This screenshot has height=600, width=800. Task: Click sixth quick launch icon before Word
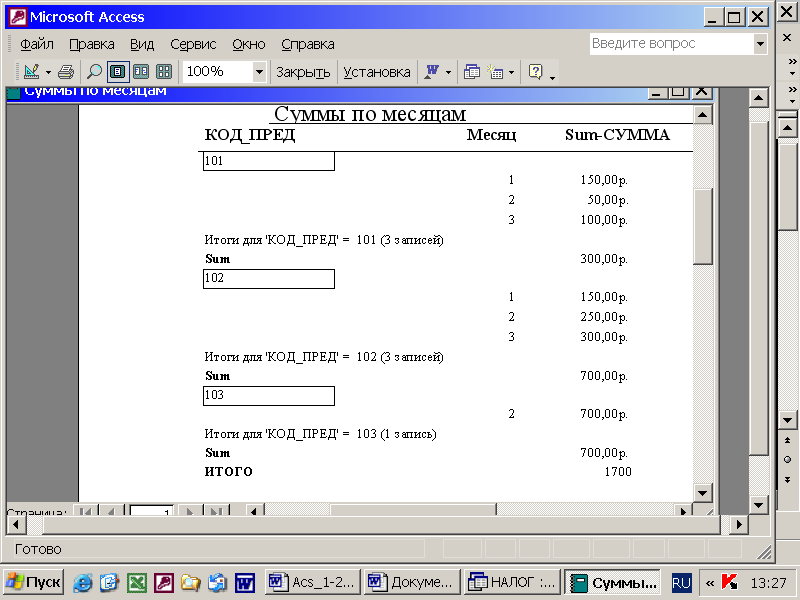click(x=217, y=582)
